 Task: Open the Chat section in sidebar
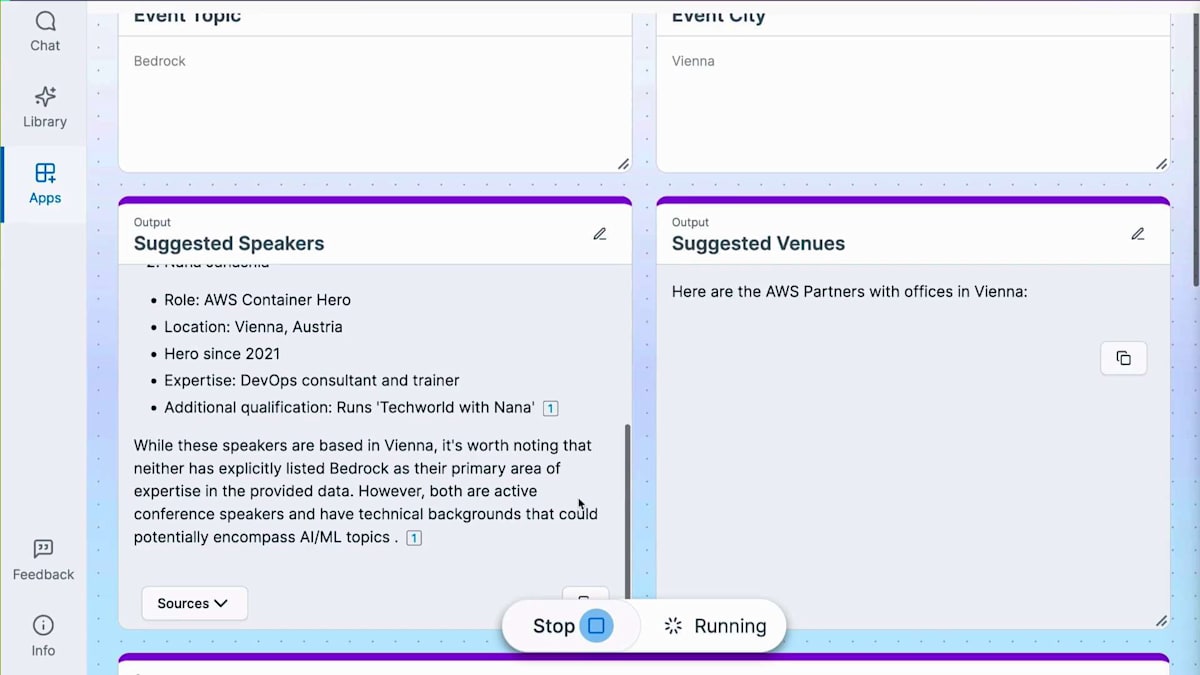tap(45, 31)
